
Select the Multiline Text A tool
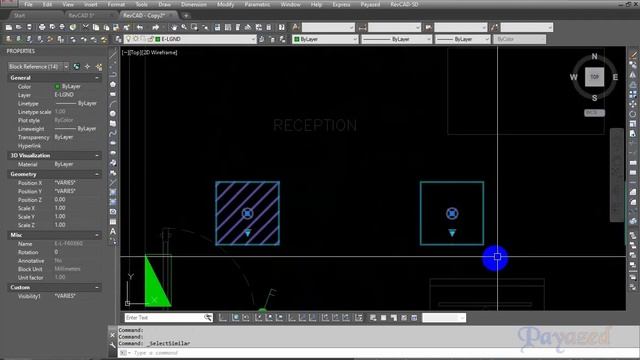coord(113,231)
